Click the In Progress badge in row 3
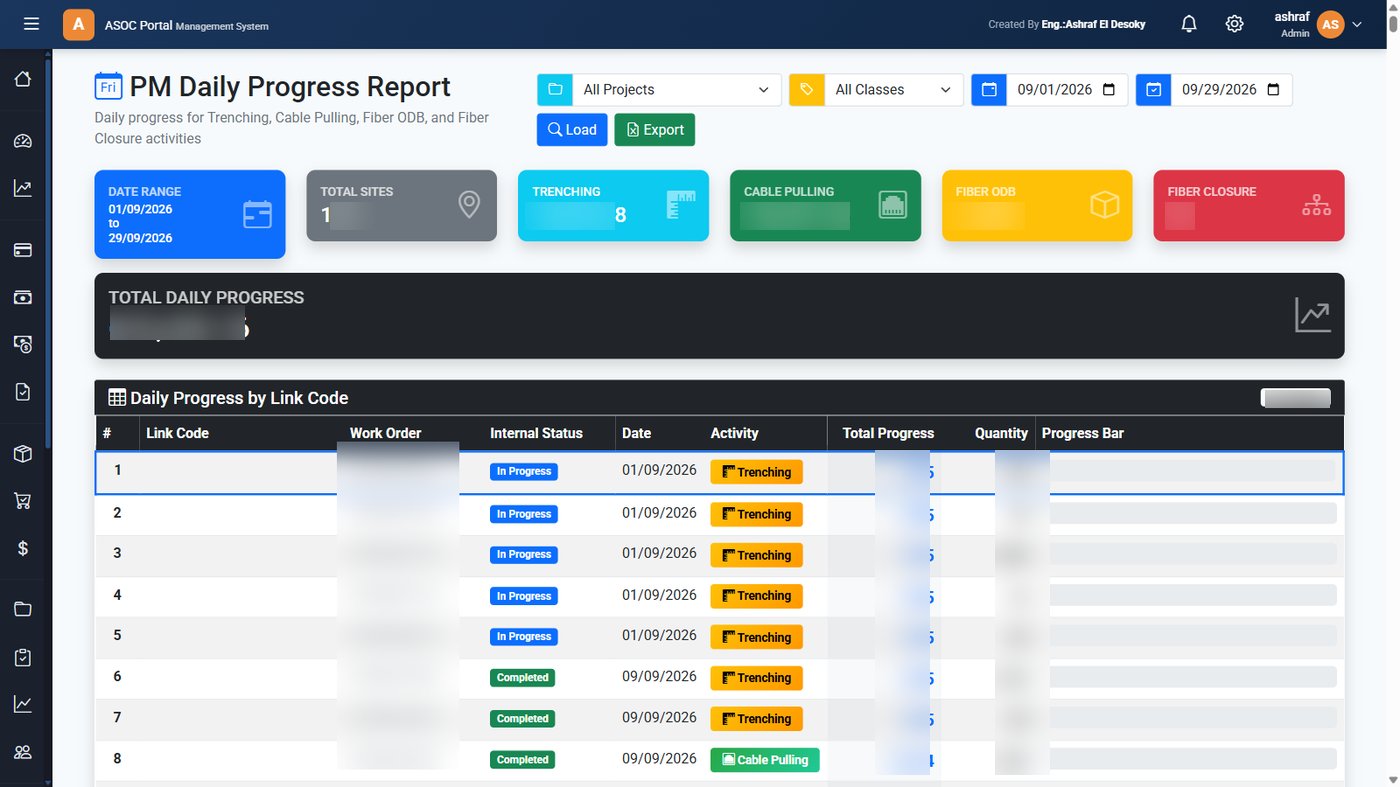This screenshot has height=787, width=1400. pyautogui.click(x=523, y=554)
